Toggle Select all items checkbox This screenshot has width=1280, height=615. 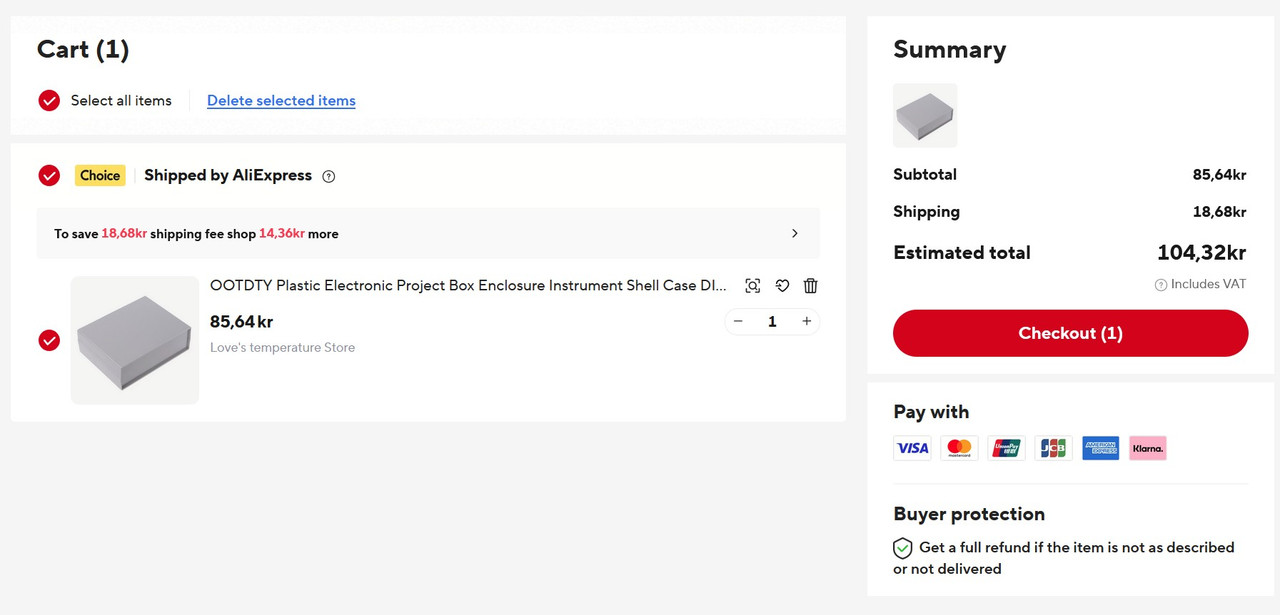click(49, 100)
